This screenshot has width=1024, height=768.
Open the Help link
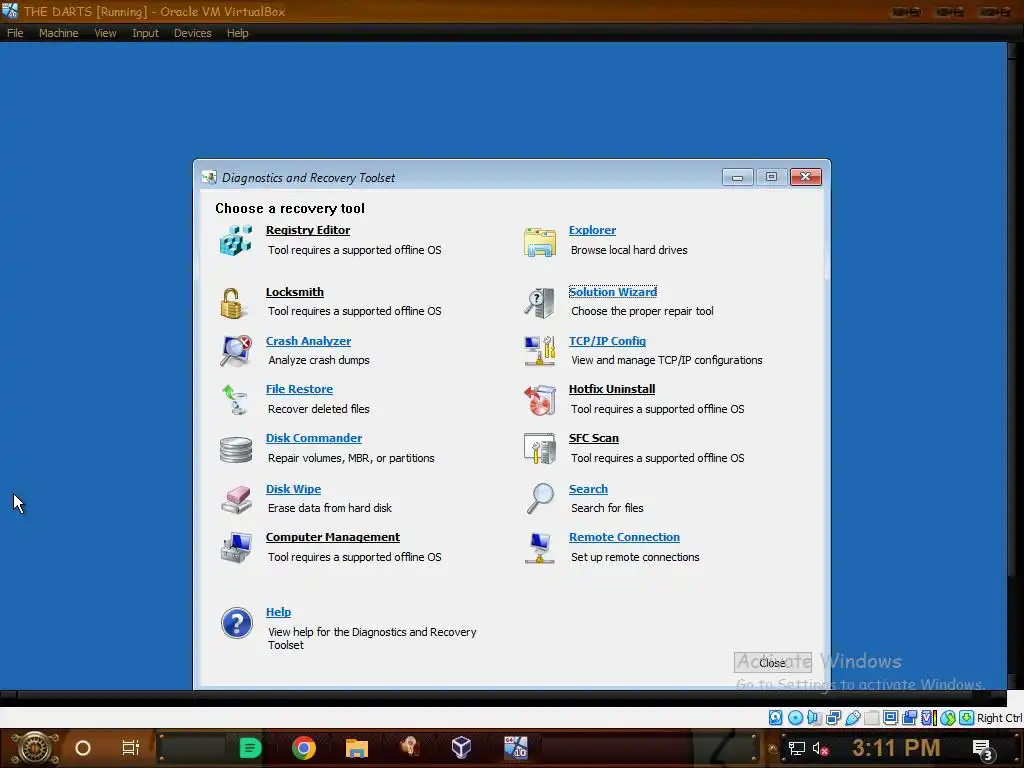(x=278, y=612)
